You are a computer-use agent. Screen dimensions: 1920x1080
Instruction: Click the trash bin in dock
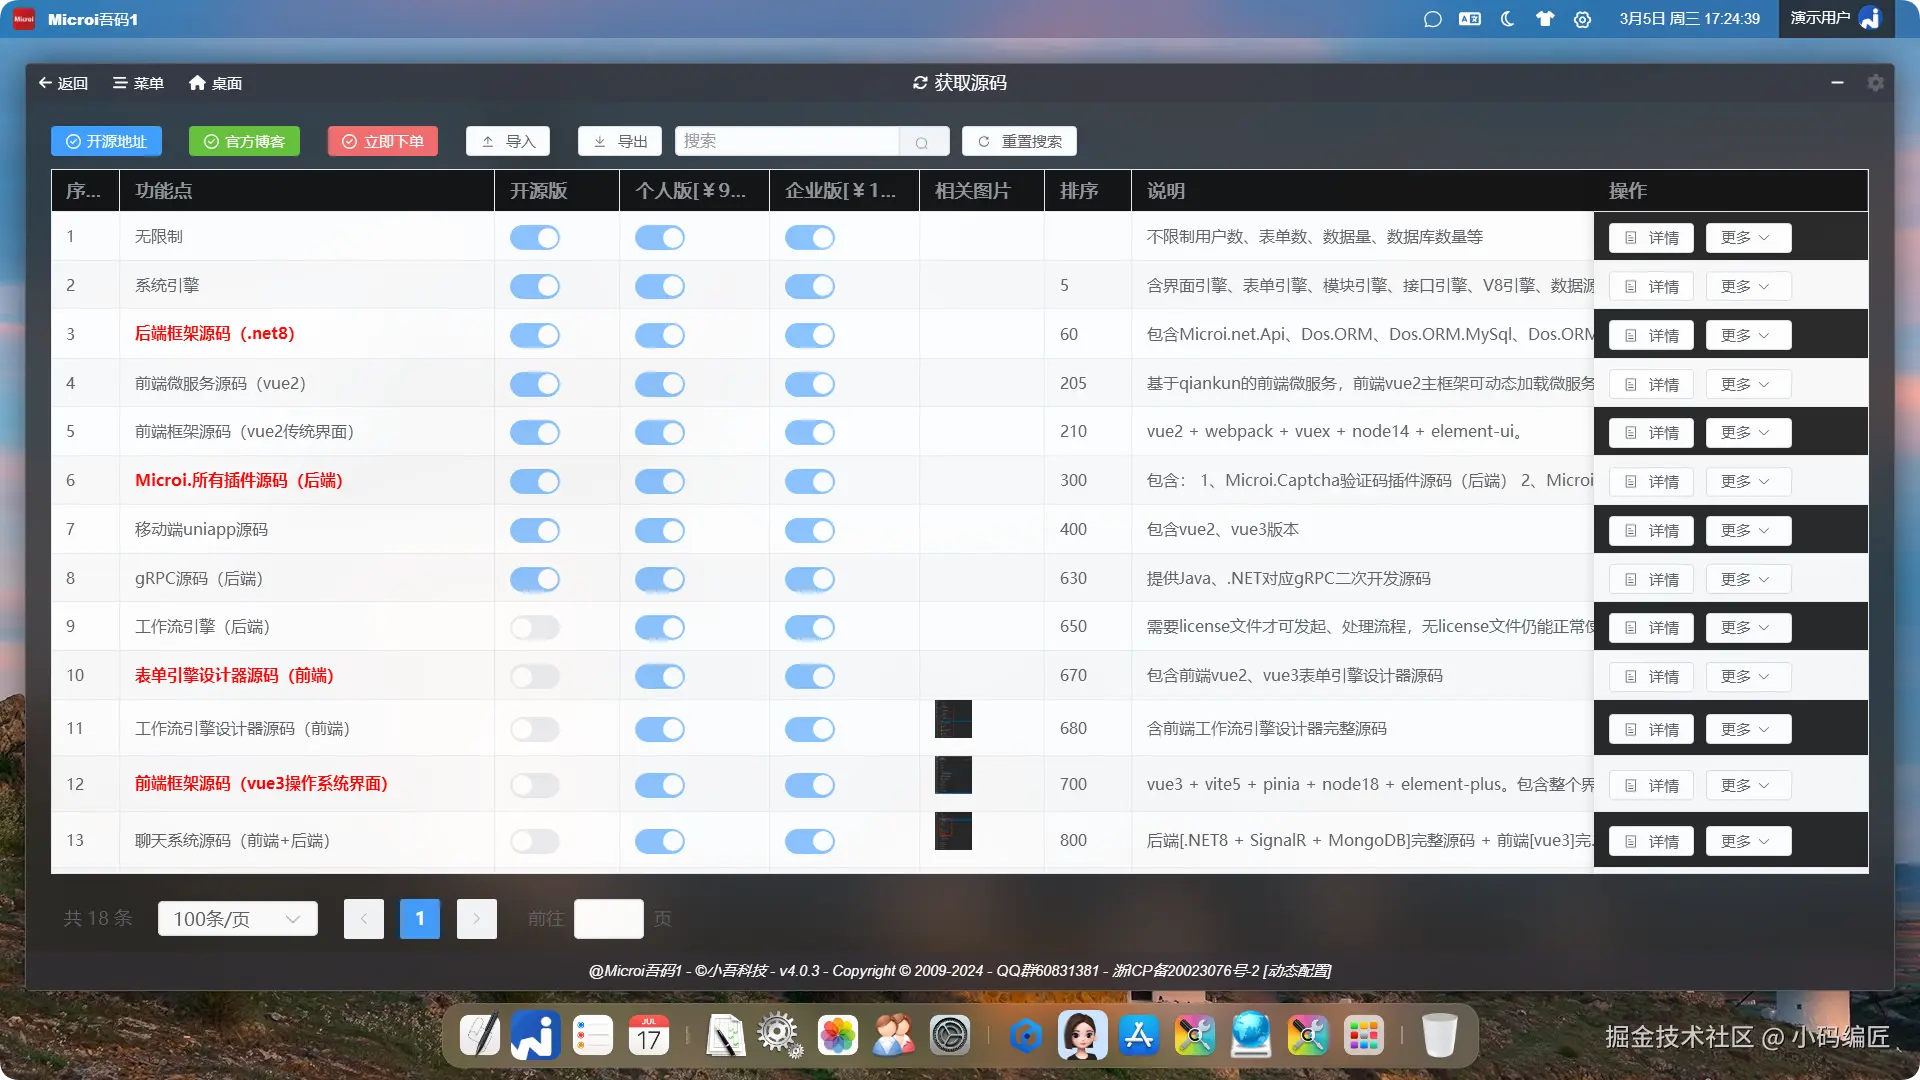point(1439,1036)
